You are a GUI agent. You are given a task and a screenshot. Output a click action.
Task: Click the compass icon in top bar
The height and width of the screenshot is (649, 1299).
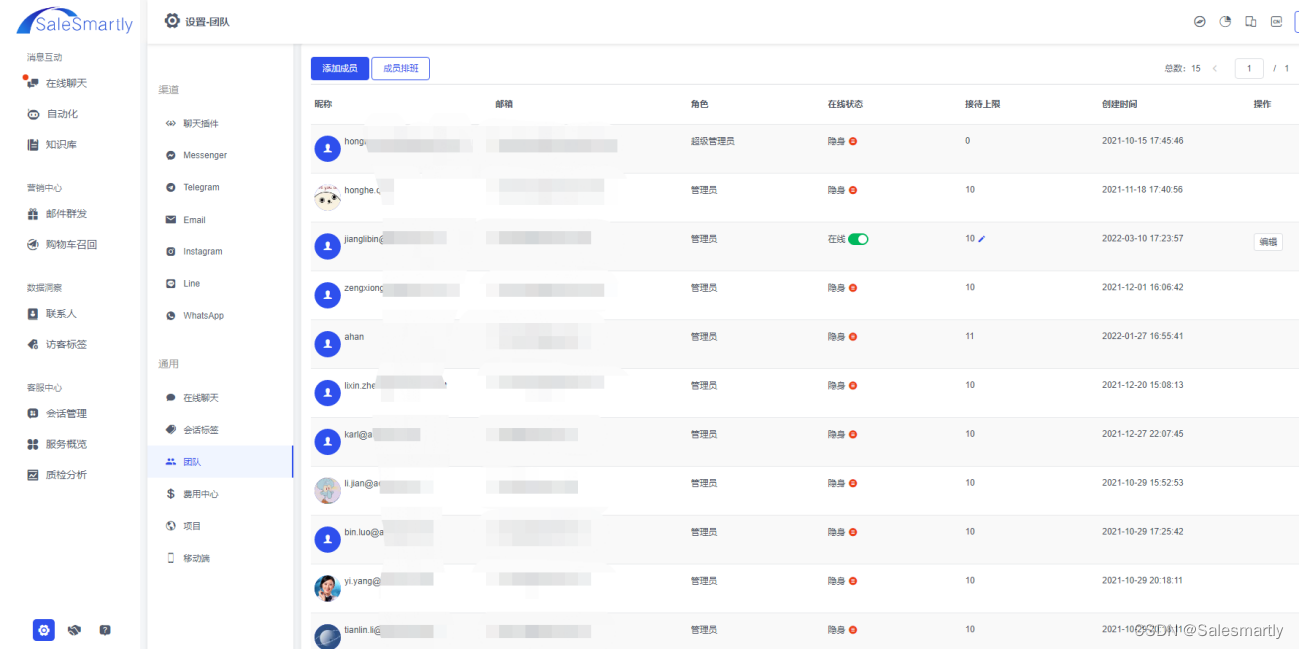1200,21
